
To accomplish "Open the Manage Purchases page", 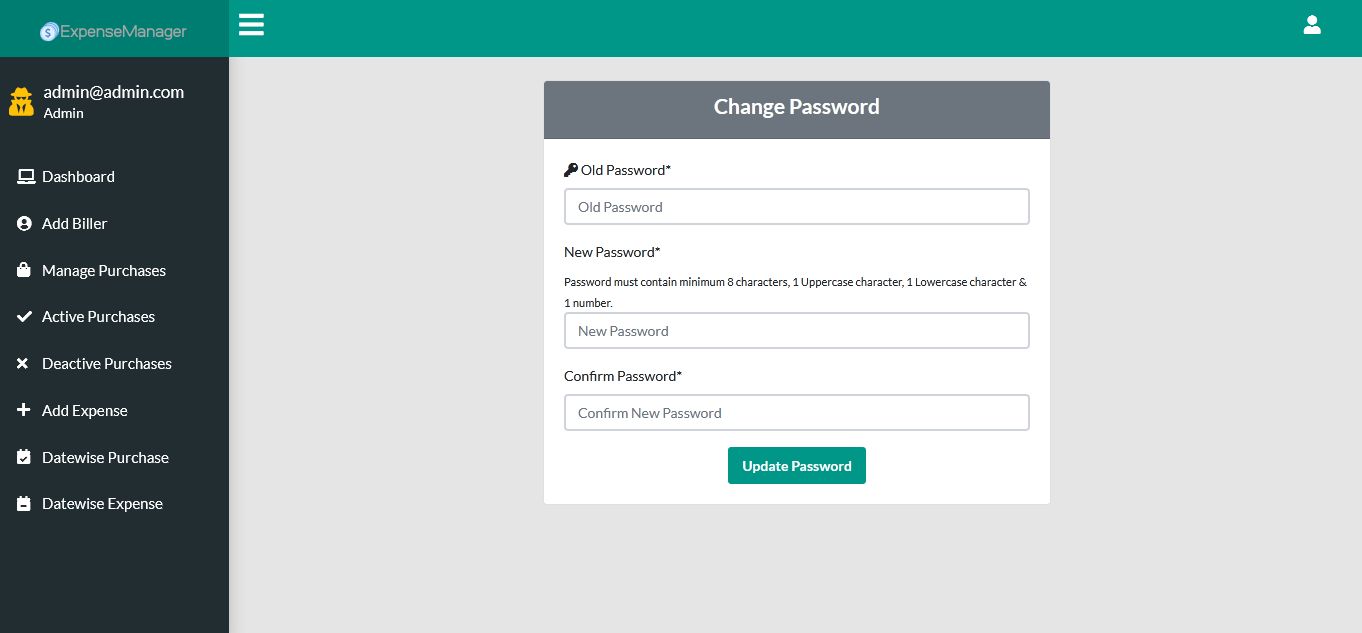I will [x=103, y=271].
